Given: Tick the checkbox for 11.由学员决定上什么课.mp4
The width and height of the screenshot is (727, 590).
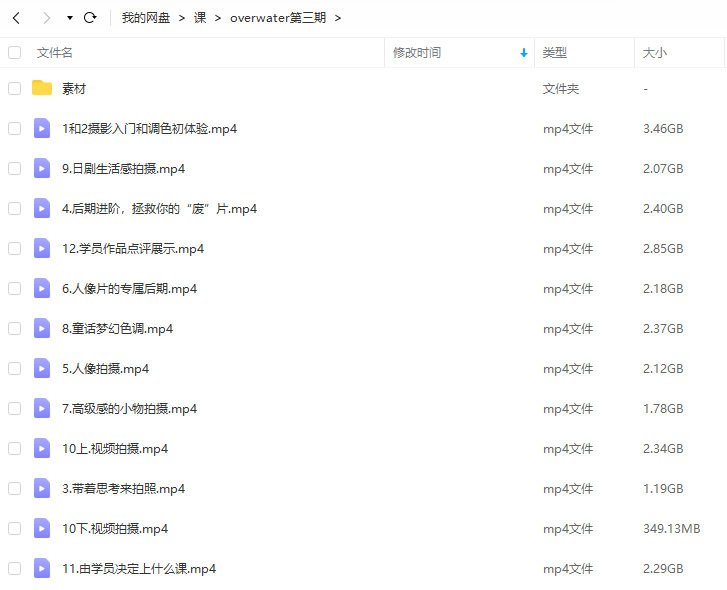Looking at the screenshot, I should [14, 568].
